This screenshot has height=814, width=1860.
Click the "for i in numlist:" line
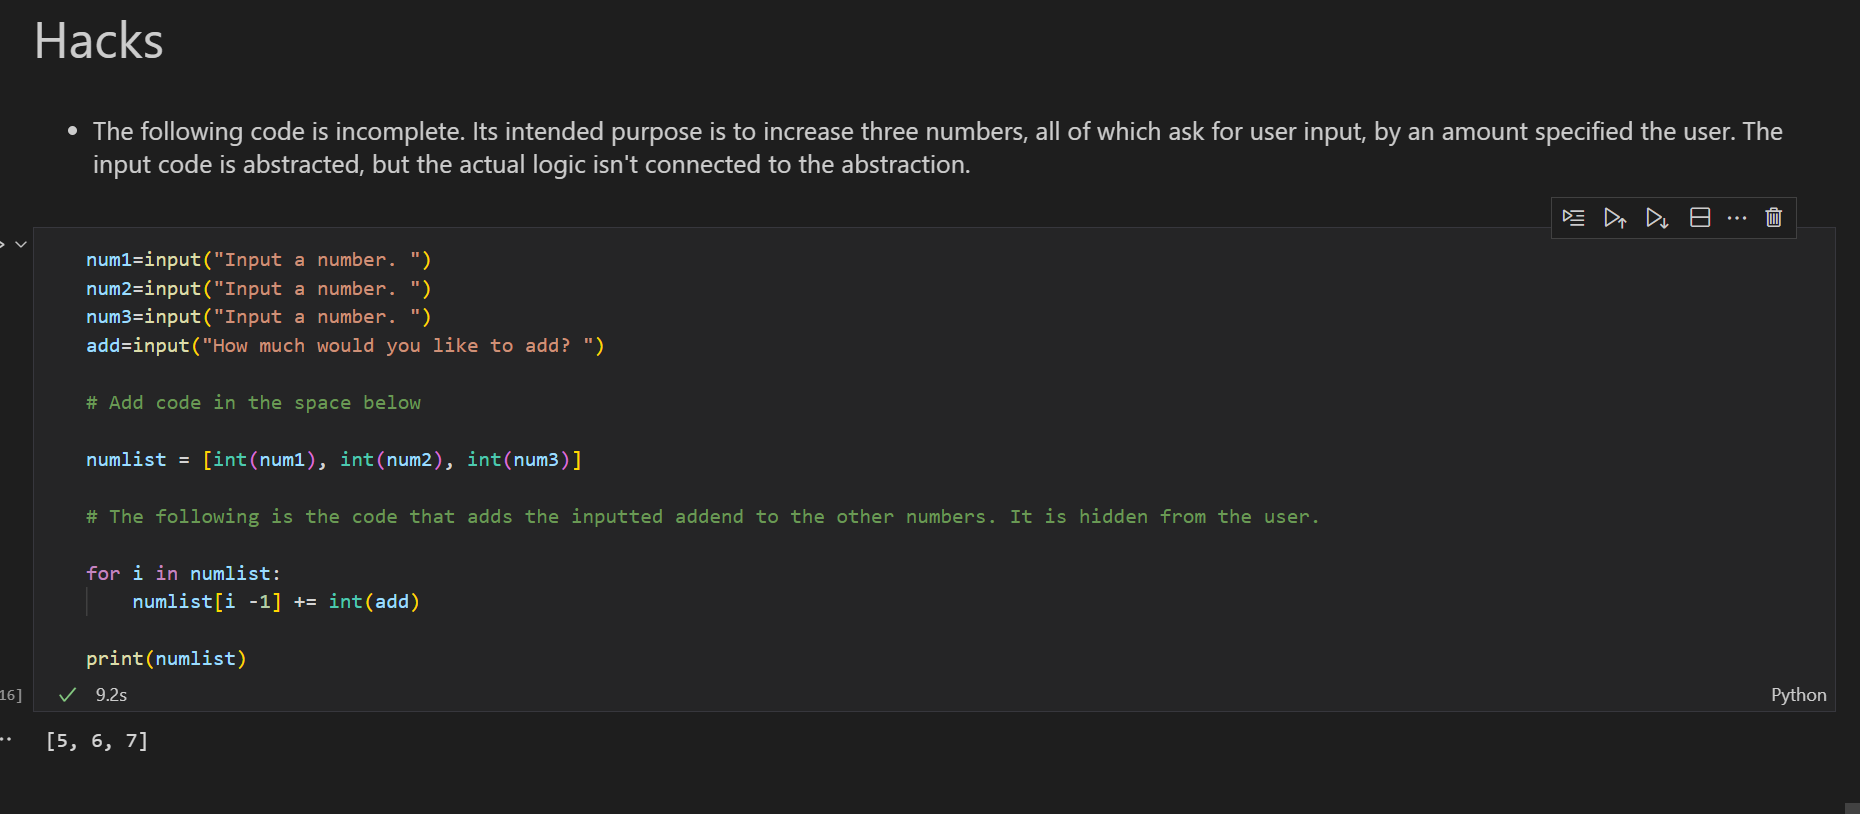point(184,574)
